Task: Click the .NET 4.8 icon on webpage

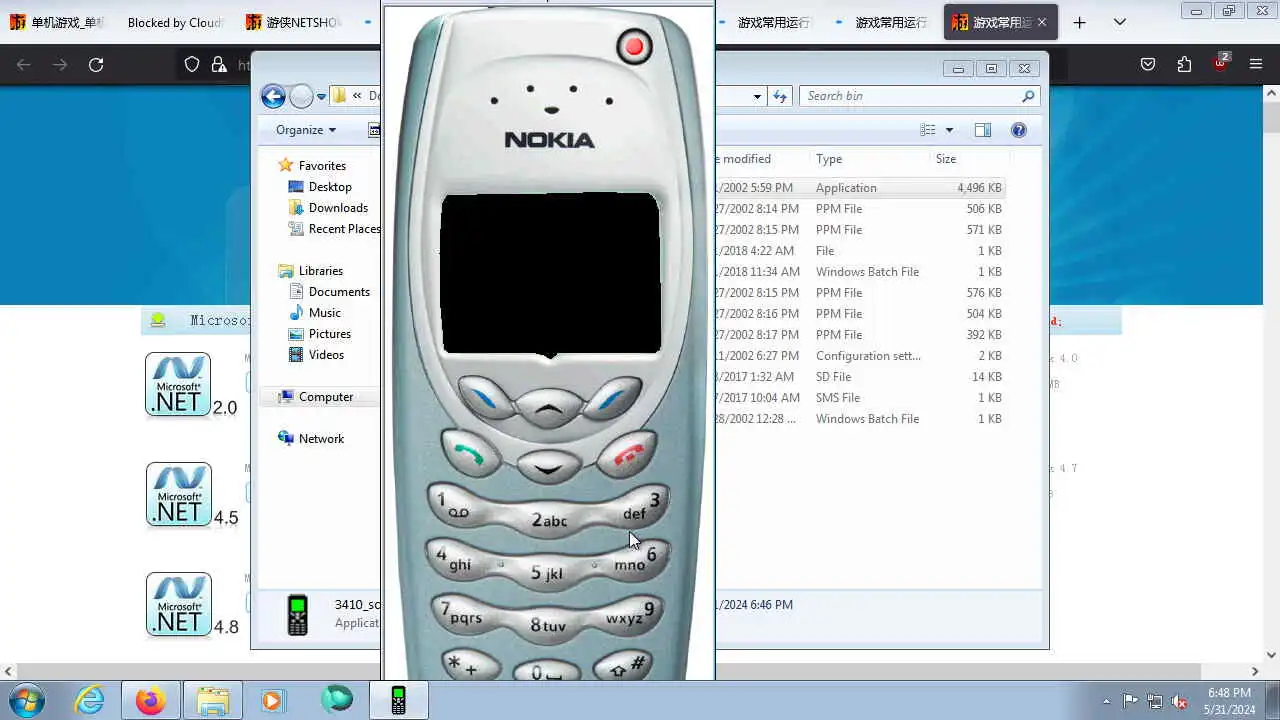Action: coord(178,604)
